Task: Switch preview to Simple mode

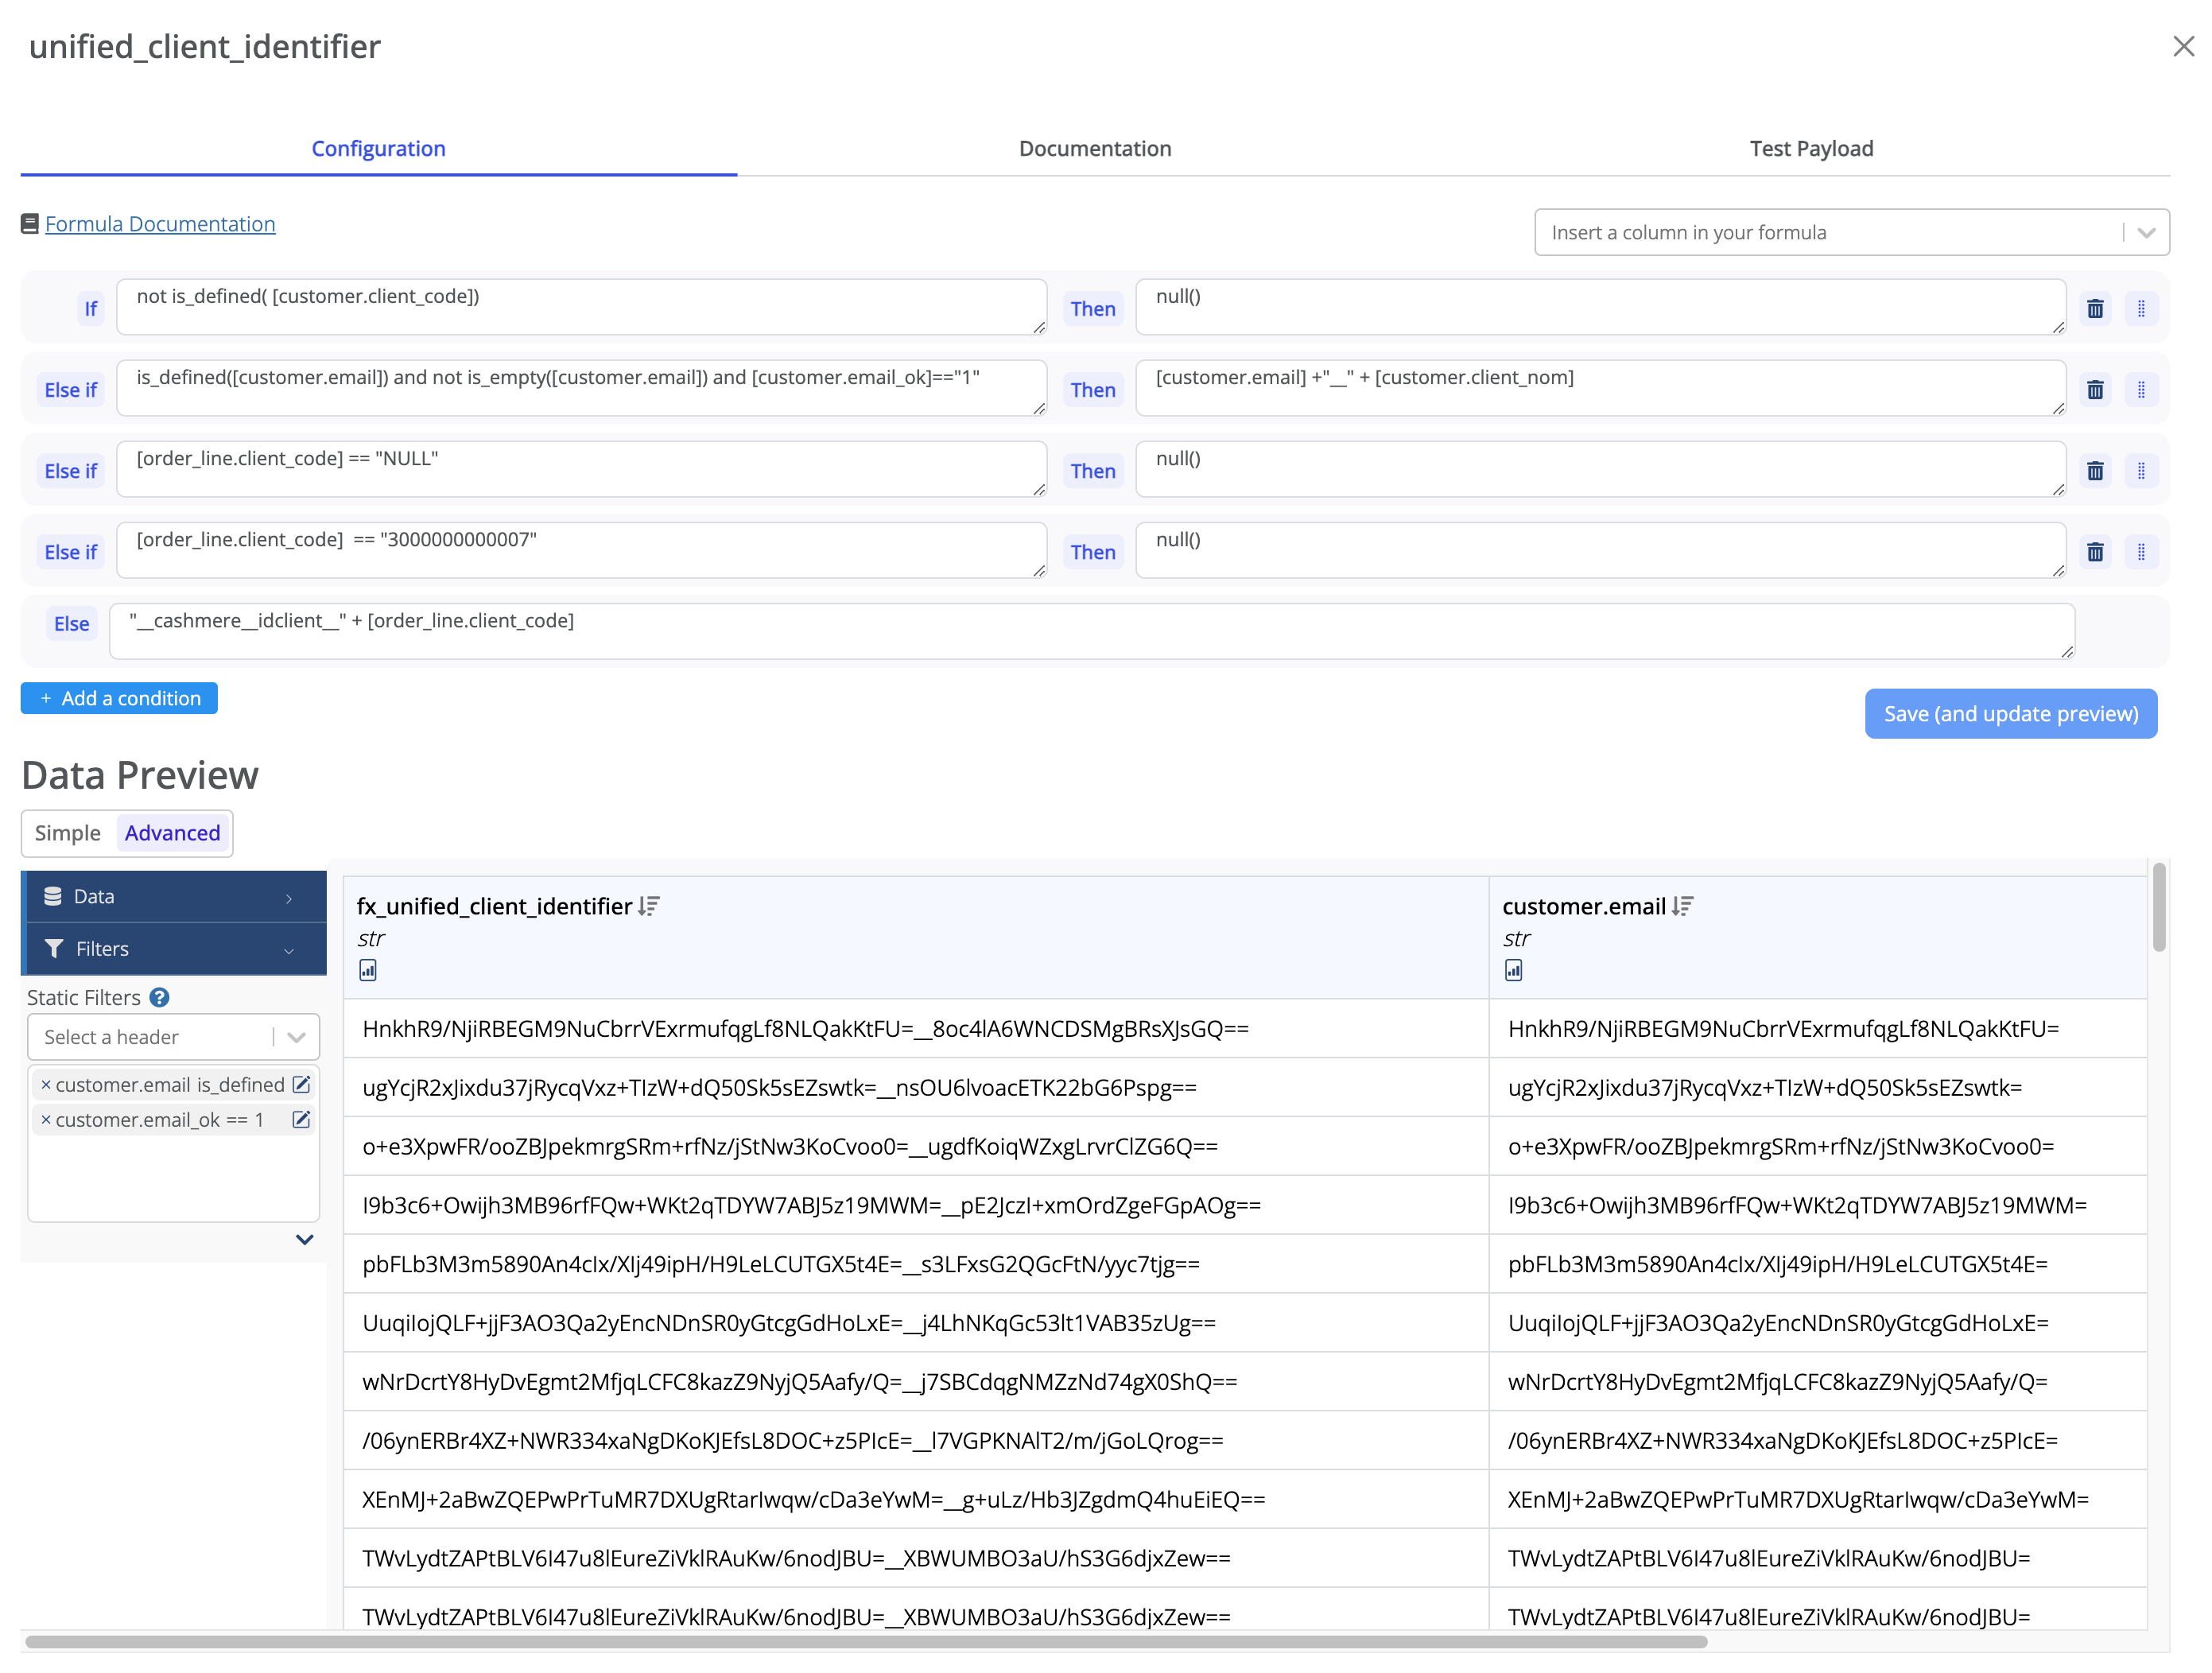Action: [x=67, y=833]
